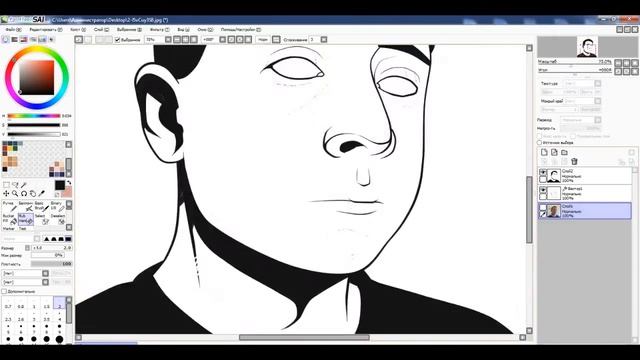Select the Basic Brush tool
Screen dimensions: 640x360
pos(42,206)
